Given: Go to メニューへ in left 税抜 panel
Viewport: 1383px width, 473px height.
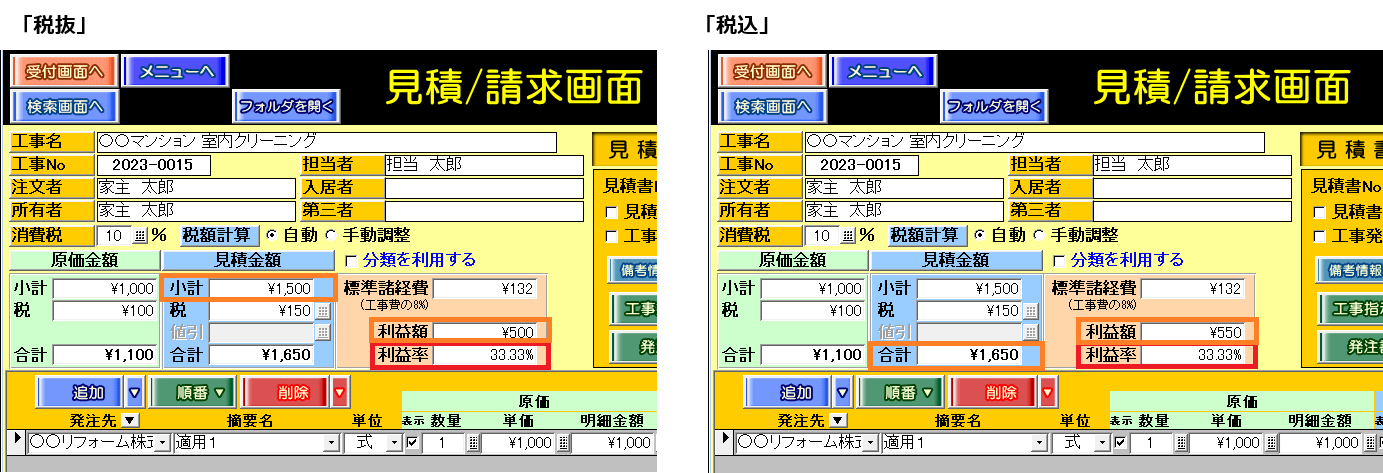Looking at the screenshot, I should pyautogui.click(x=176, y=71).
